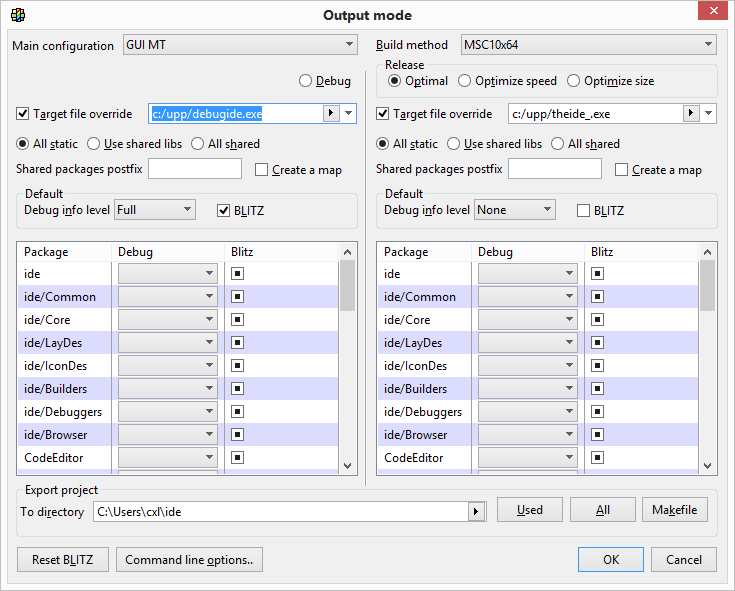Click the app icon in title bar
This screenshot has width=735, height=591.
17,15
